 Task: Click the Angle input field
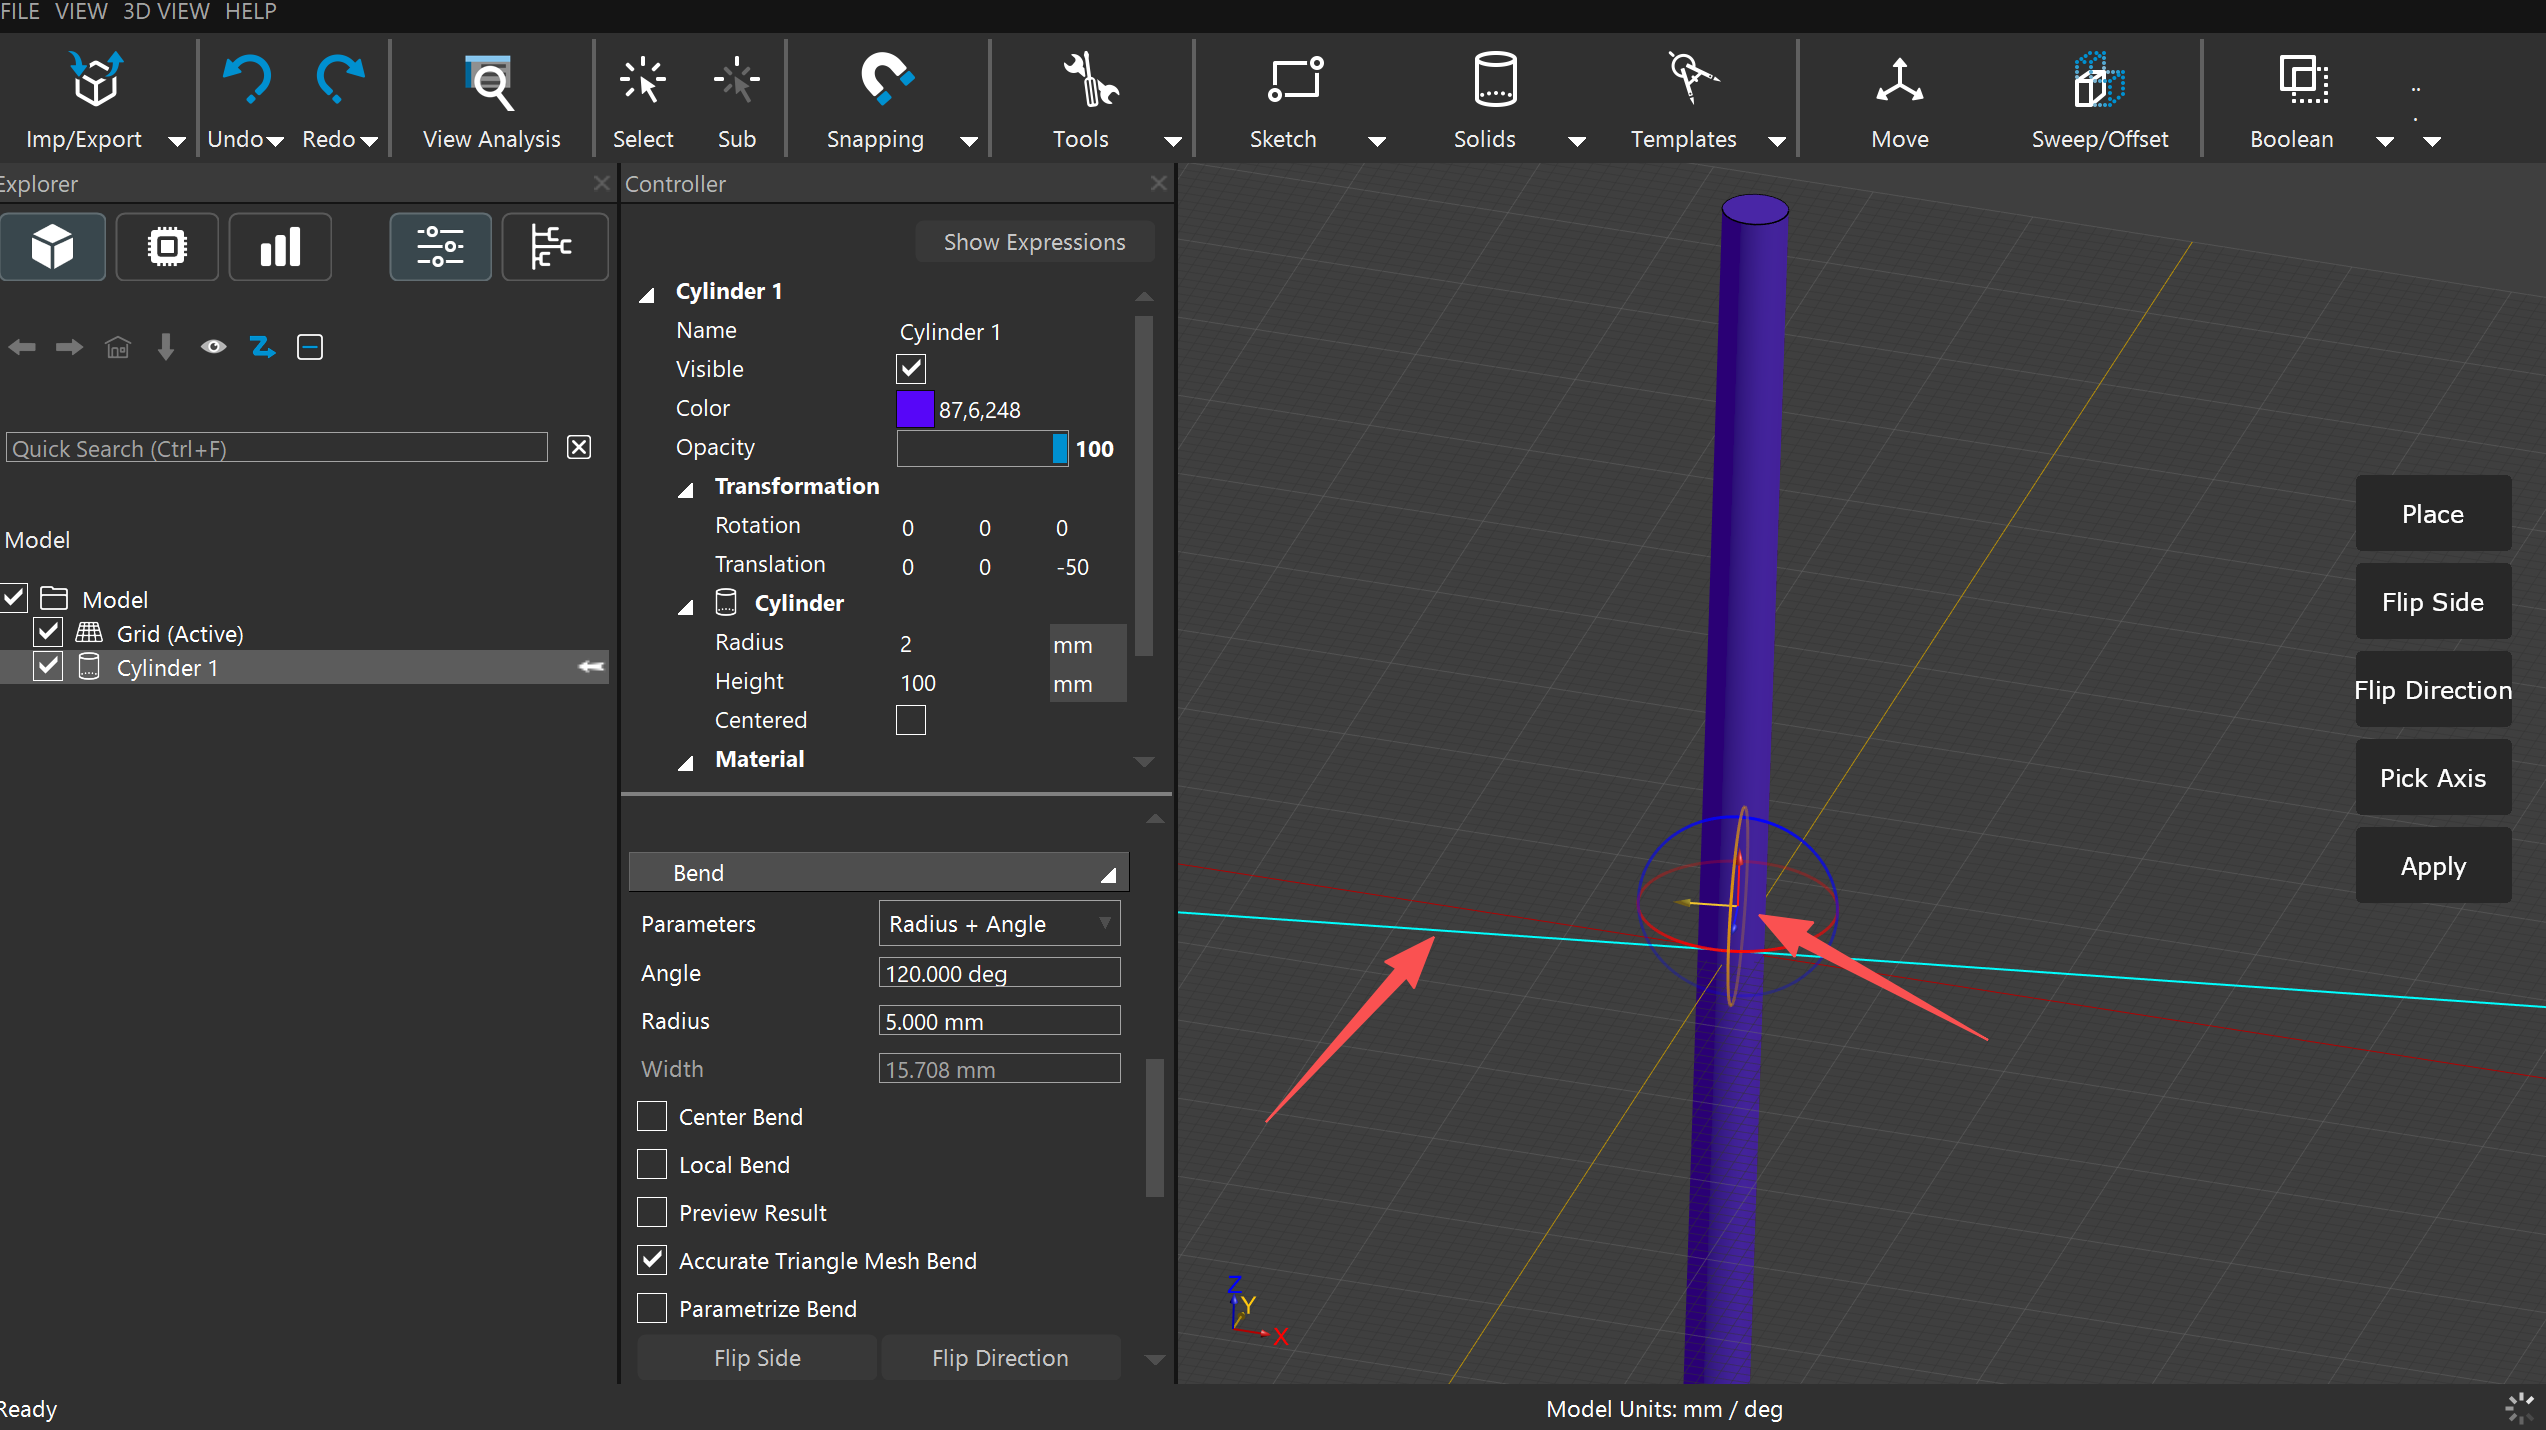pyautogui.click(x=998, y=972)
